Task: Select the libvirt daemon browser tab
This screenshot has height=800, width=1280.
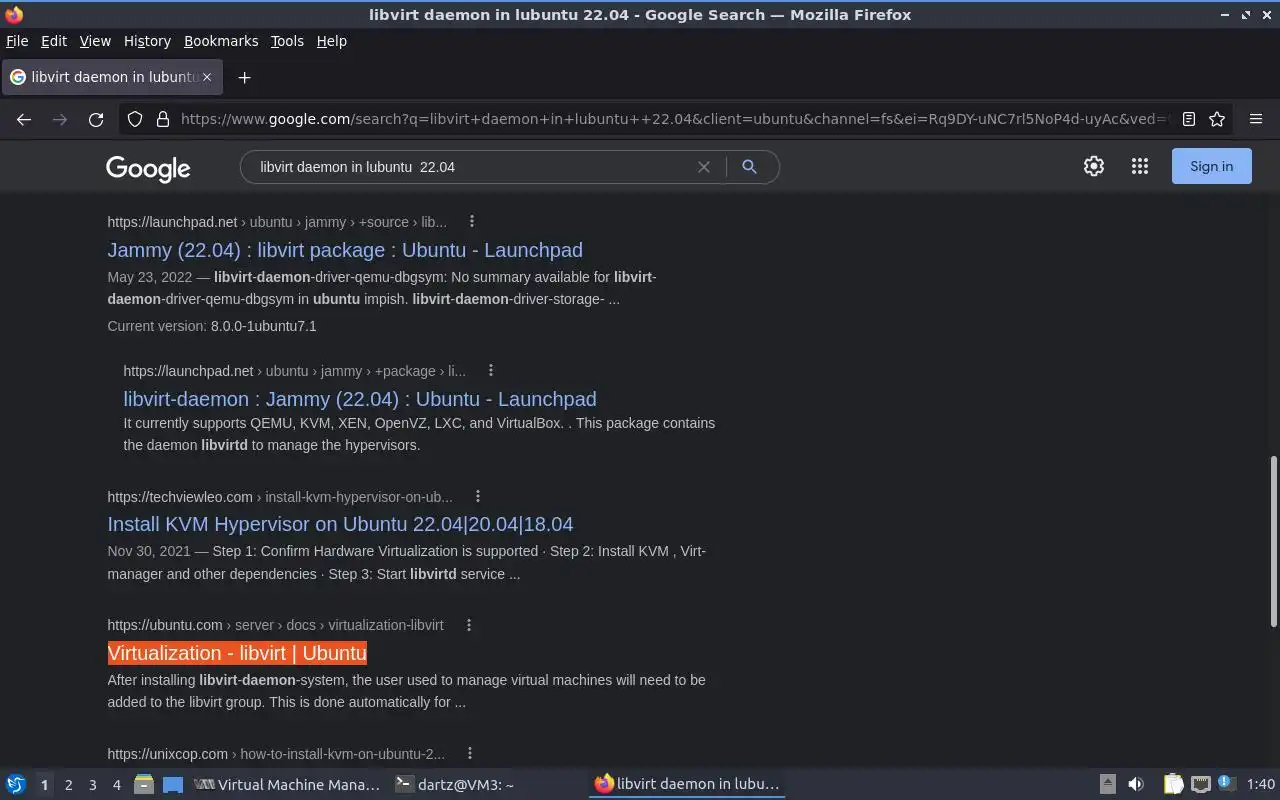Action: [x=112, y=77]
